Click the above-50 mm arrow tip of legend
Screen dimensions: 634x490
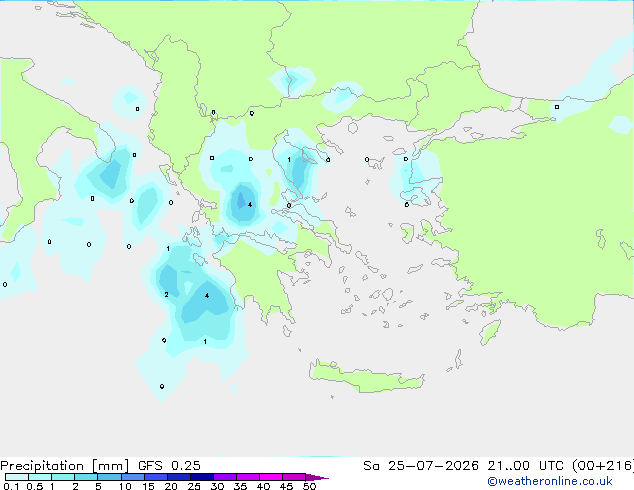point(316,477)
